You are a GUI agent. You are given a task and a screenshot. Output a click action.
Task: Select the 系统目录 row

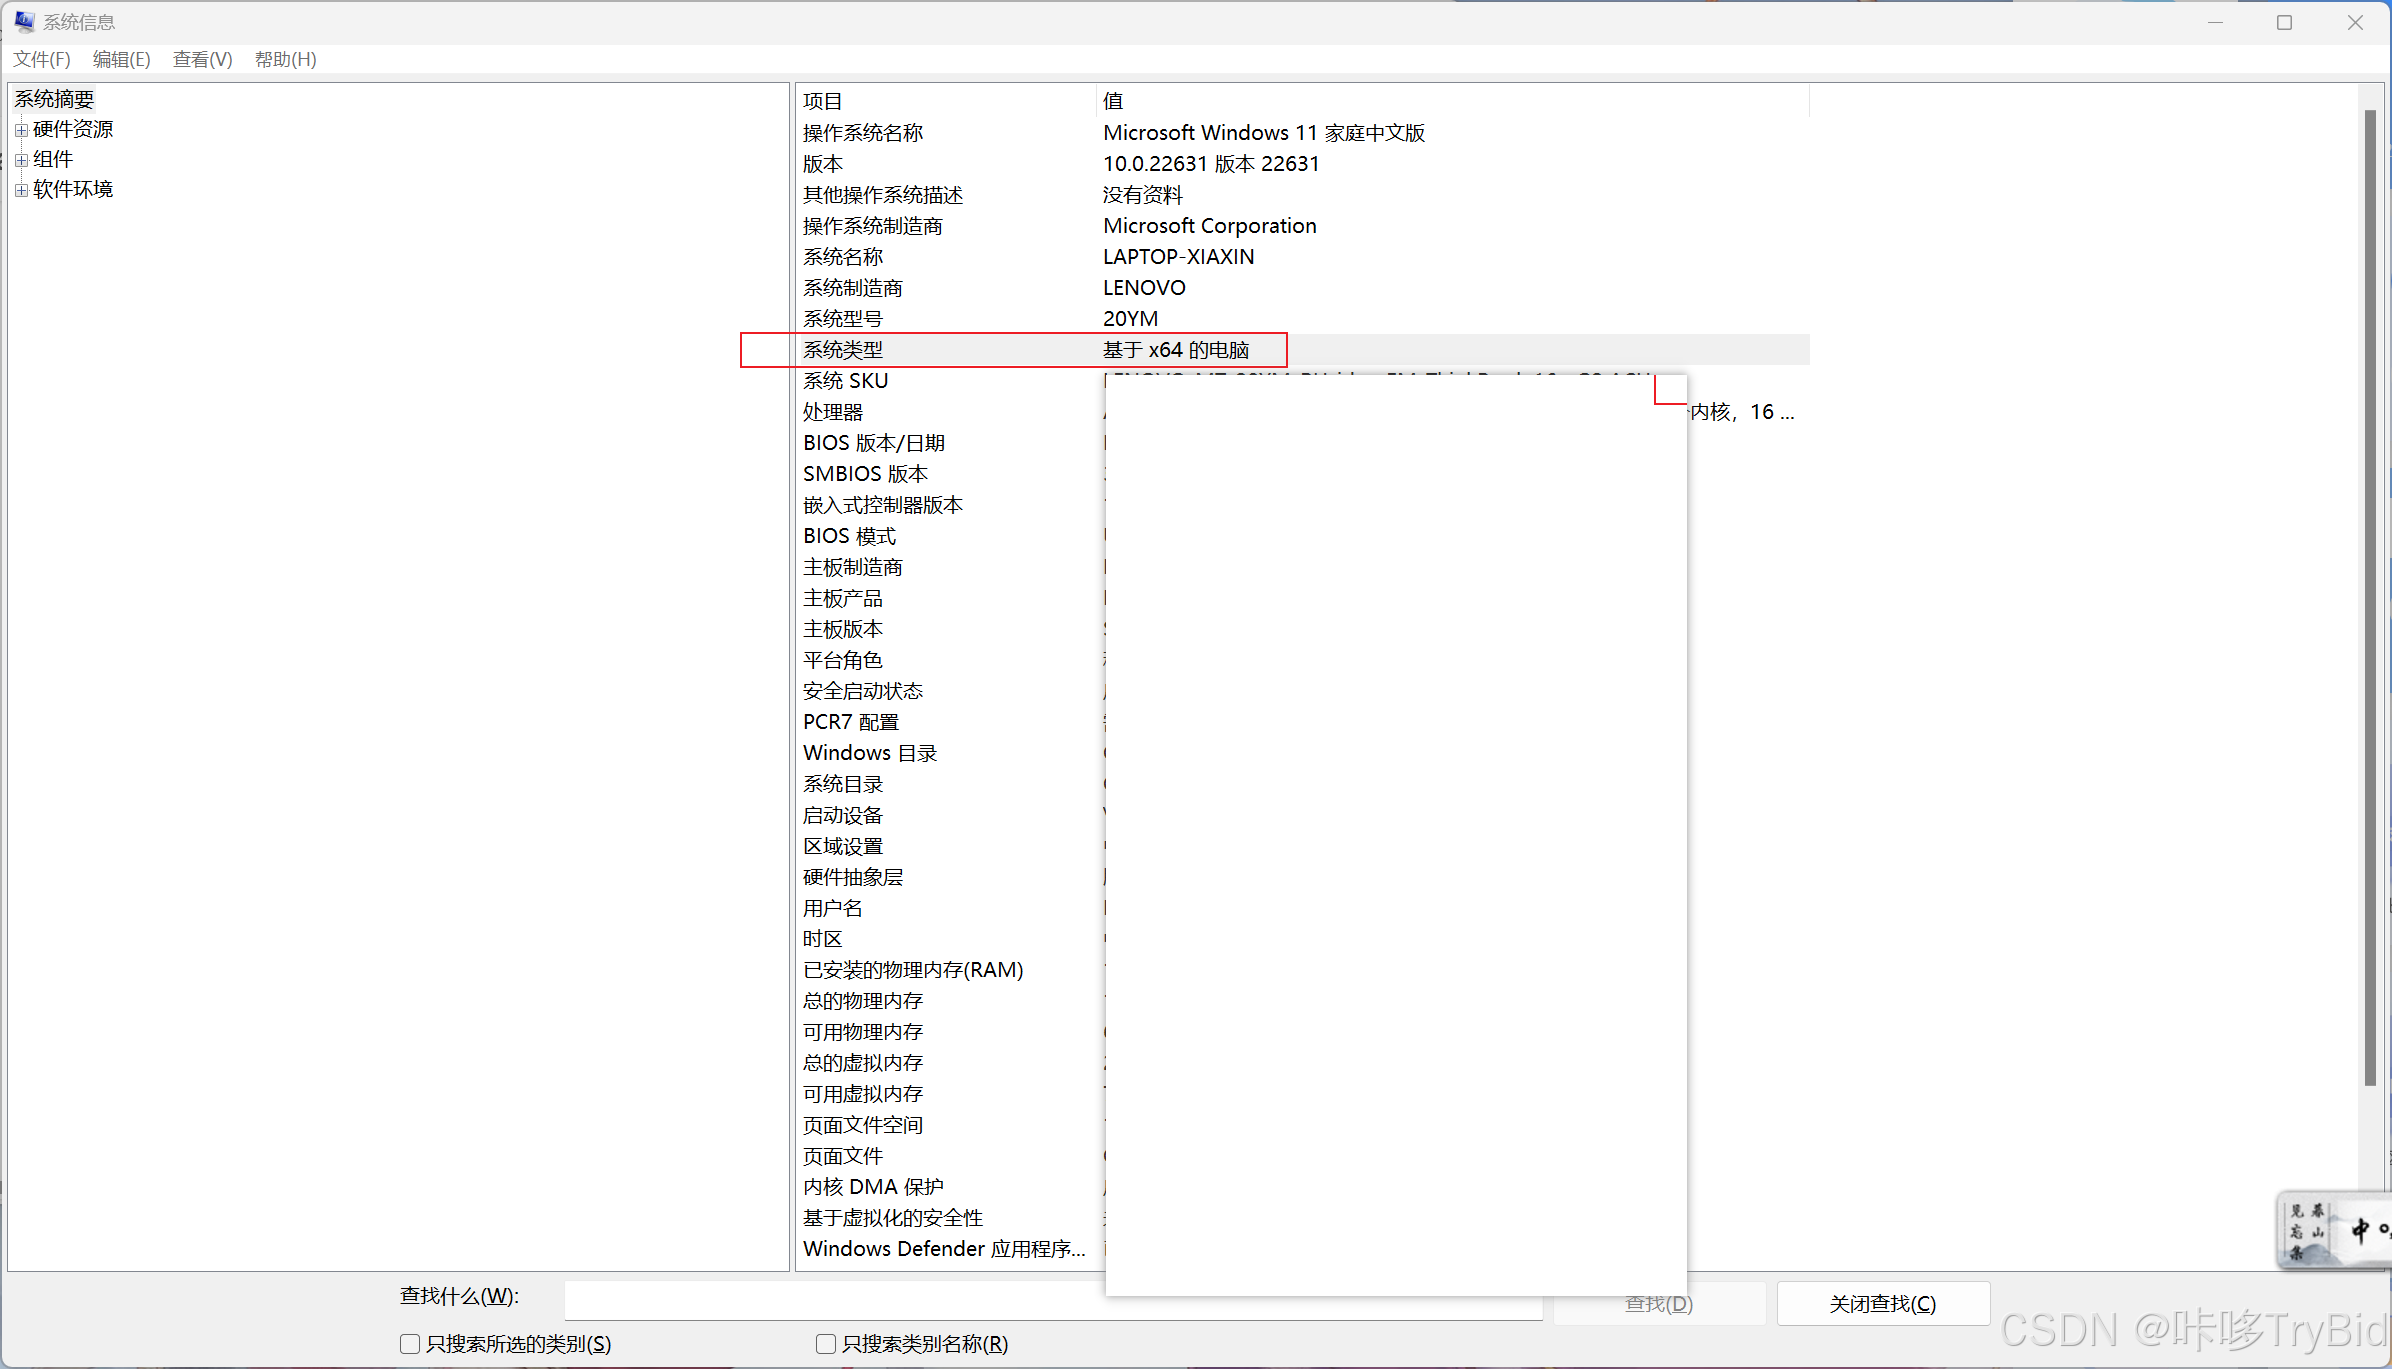click(950, 784)
